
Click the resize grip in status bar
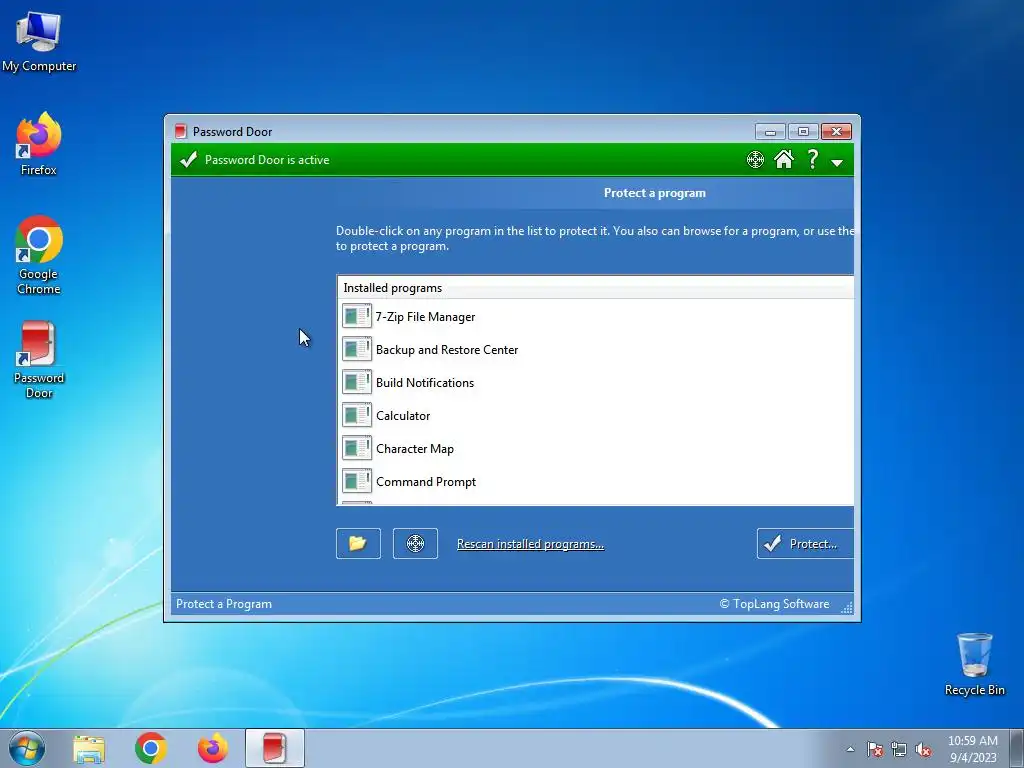click(846, 607)
